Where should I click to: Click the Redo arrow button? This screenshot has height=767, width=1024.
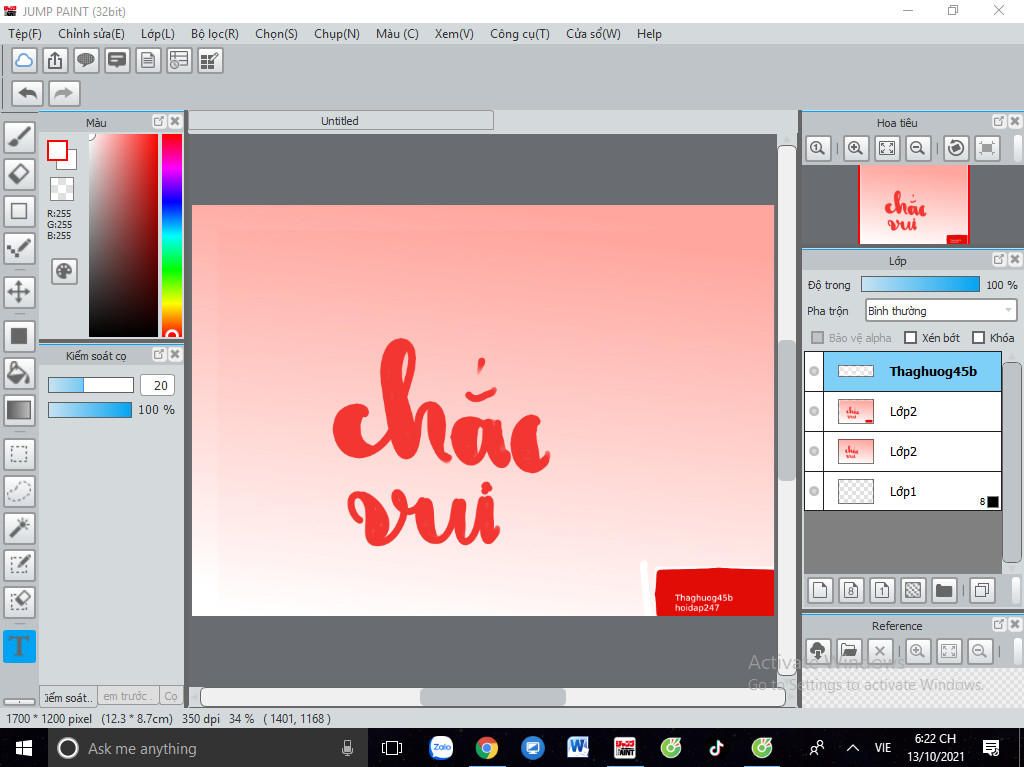point(62,92)
